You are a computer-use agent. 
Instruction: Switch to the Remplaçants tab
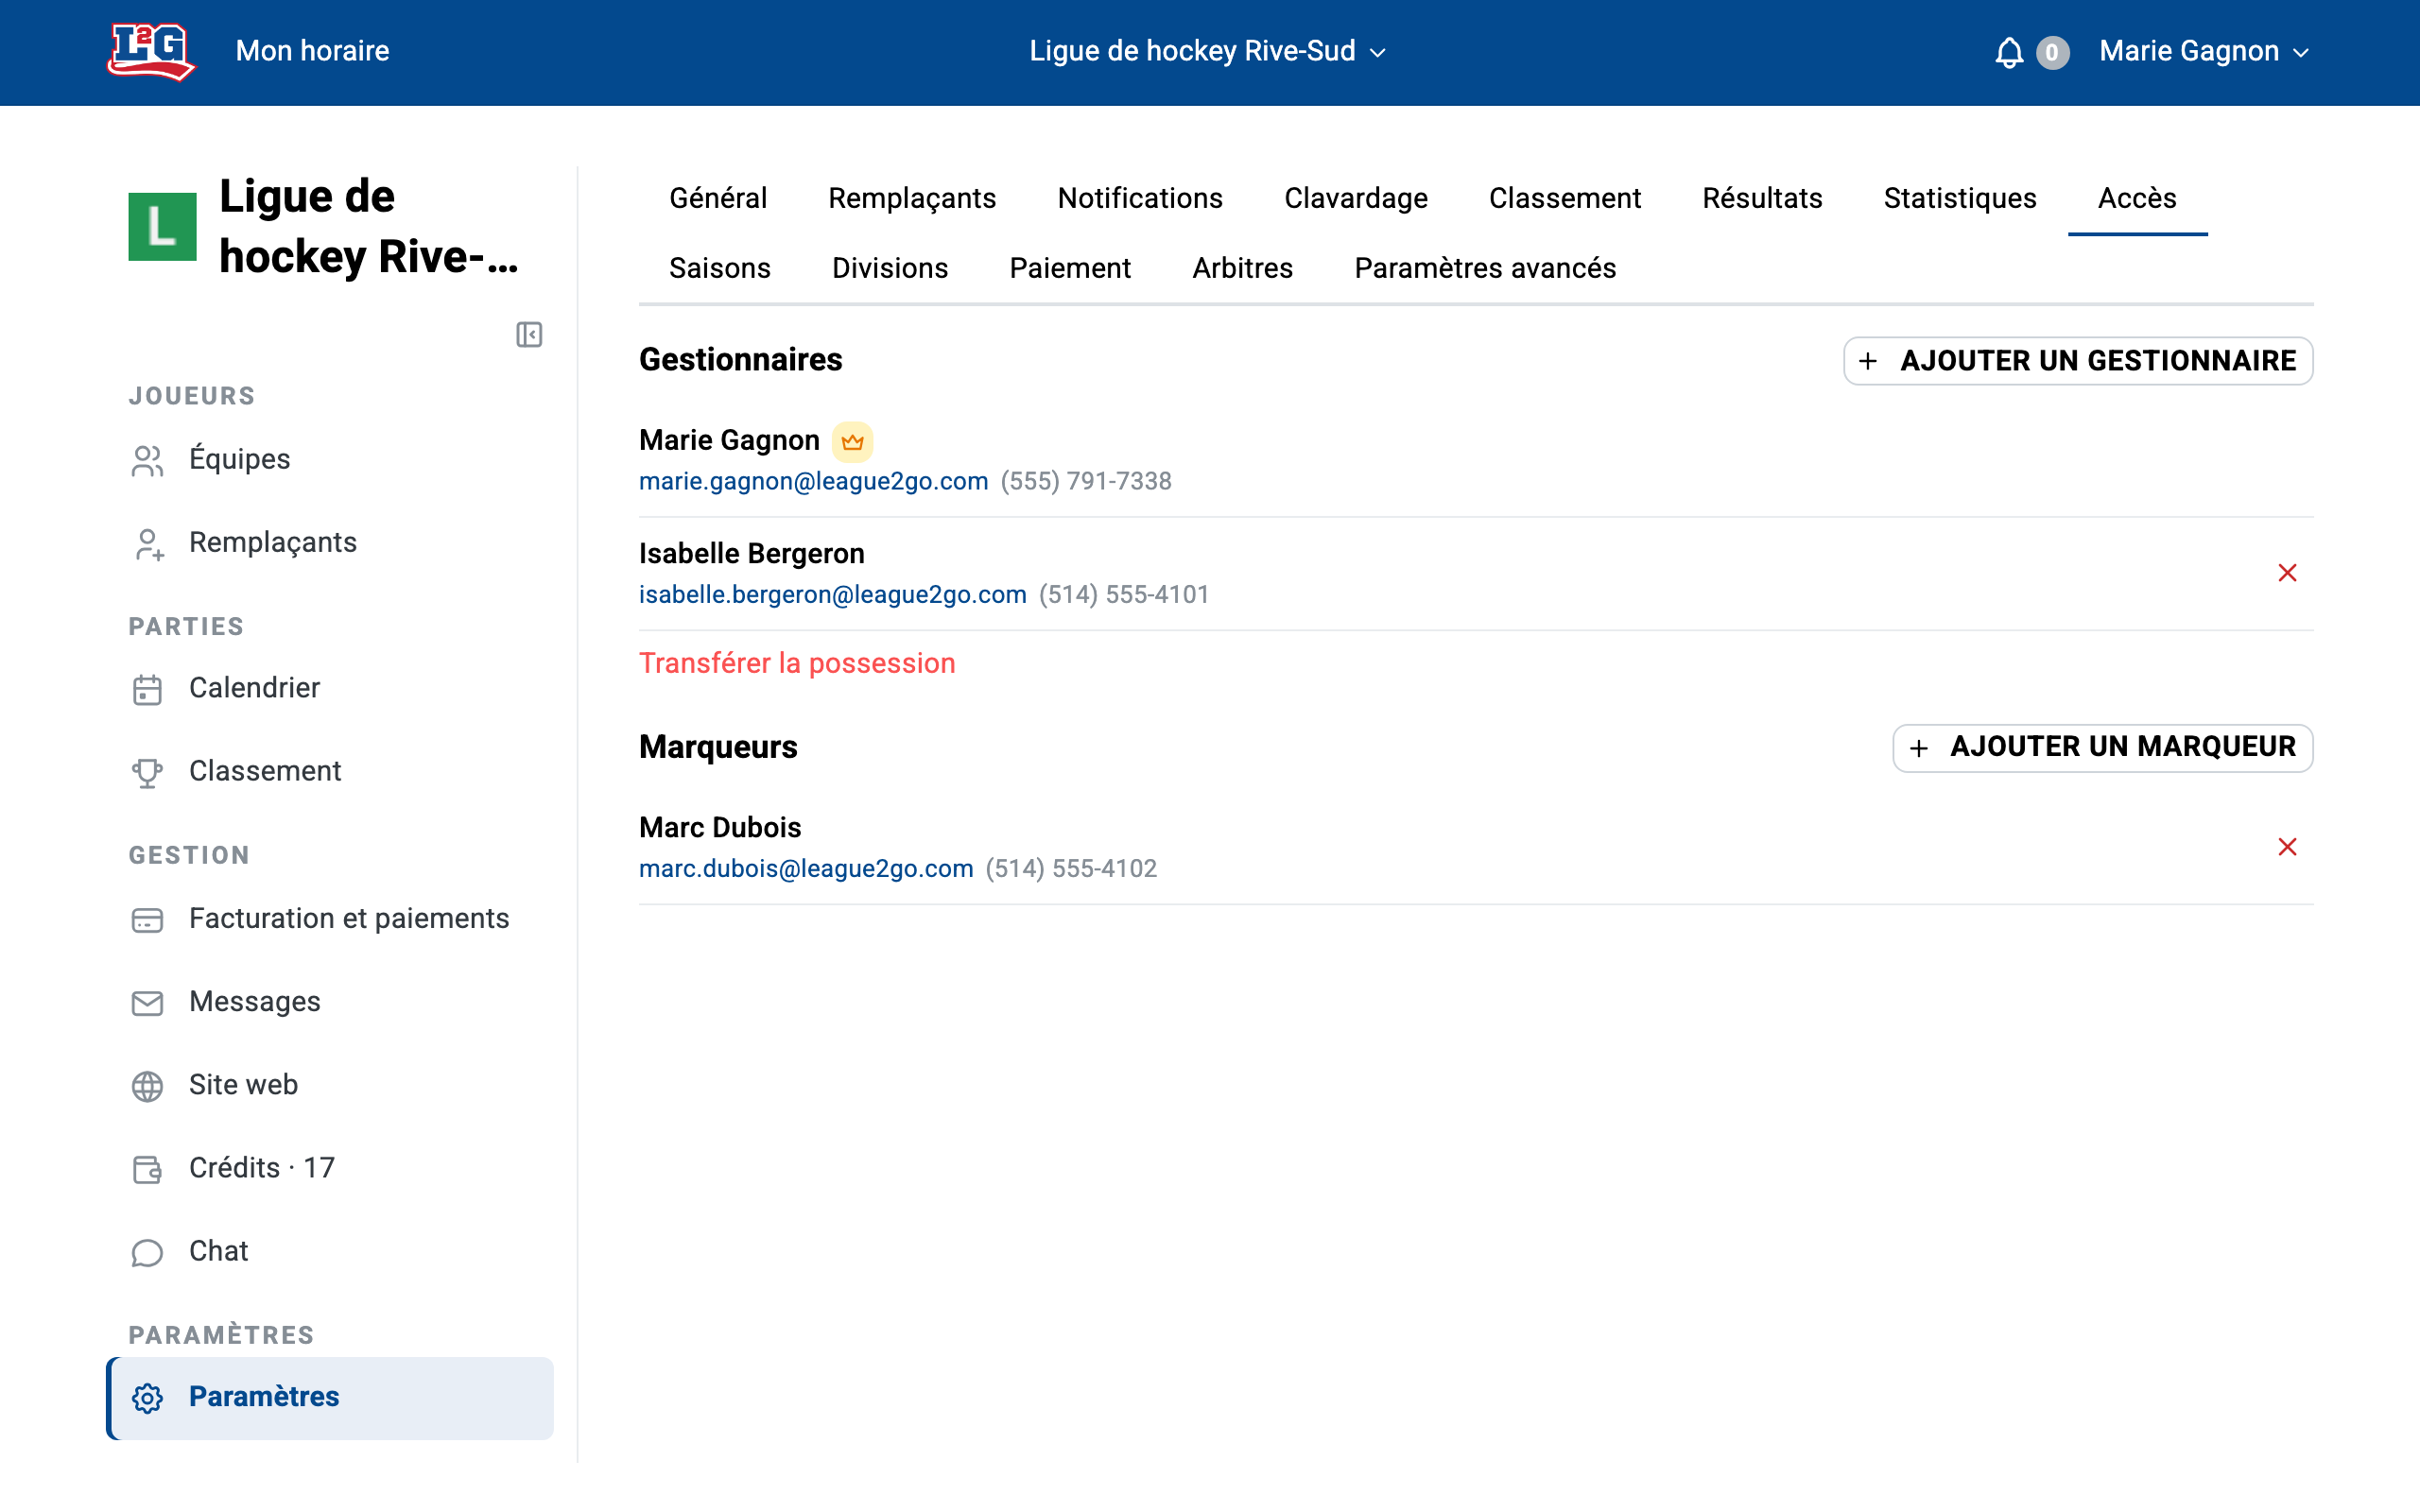[912, 198]
